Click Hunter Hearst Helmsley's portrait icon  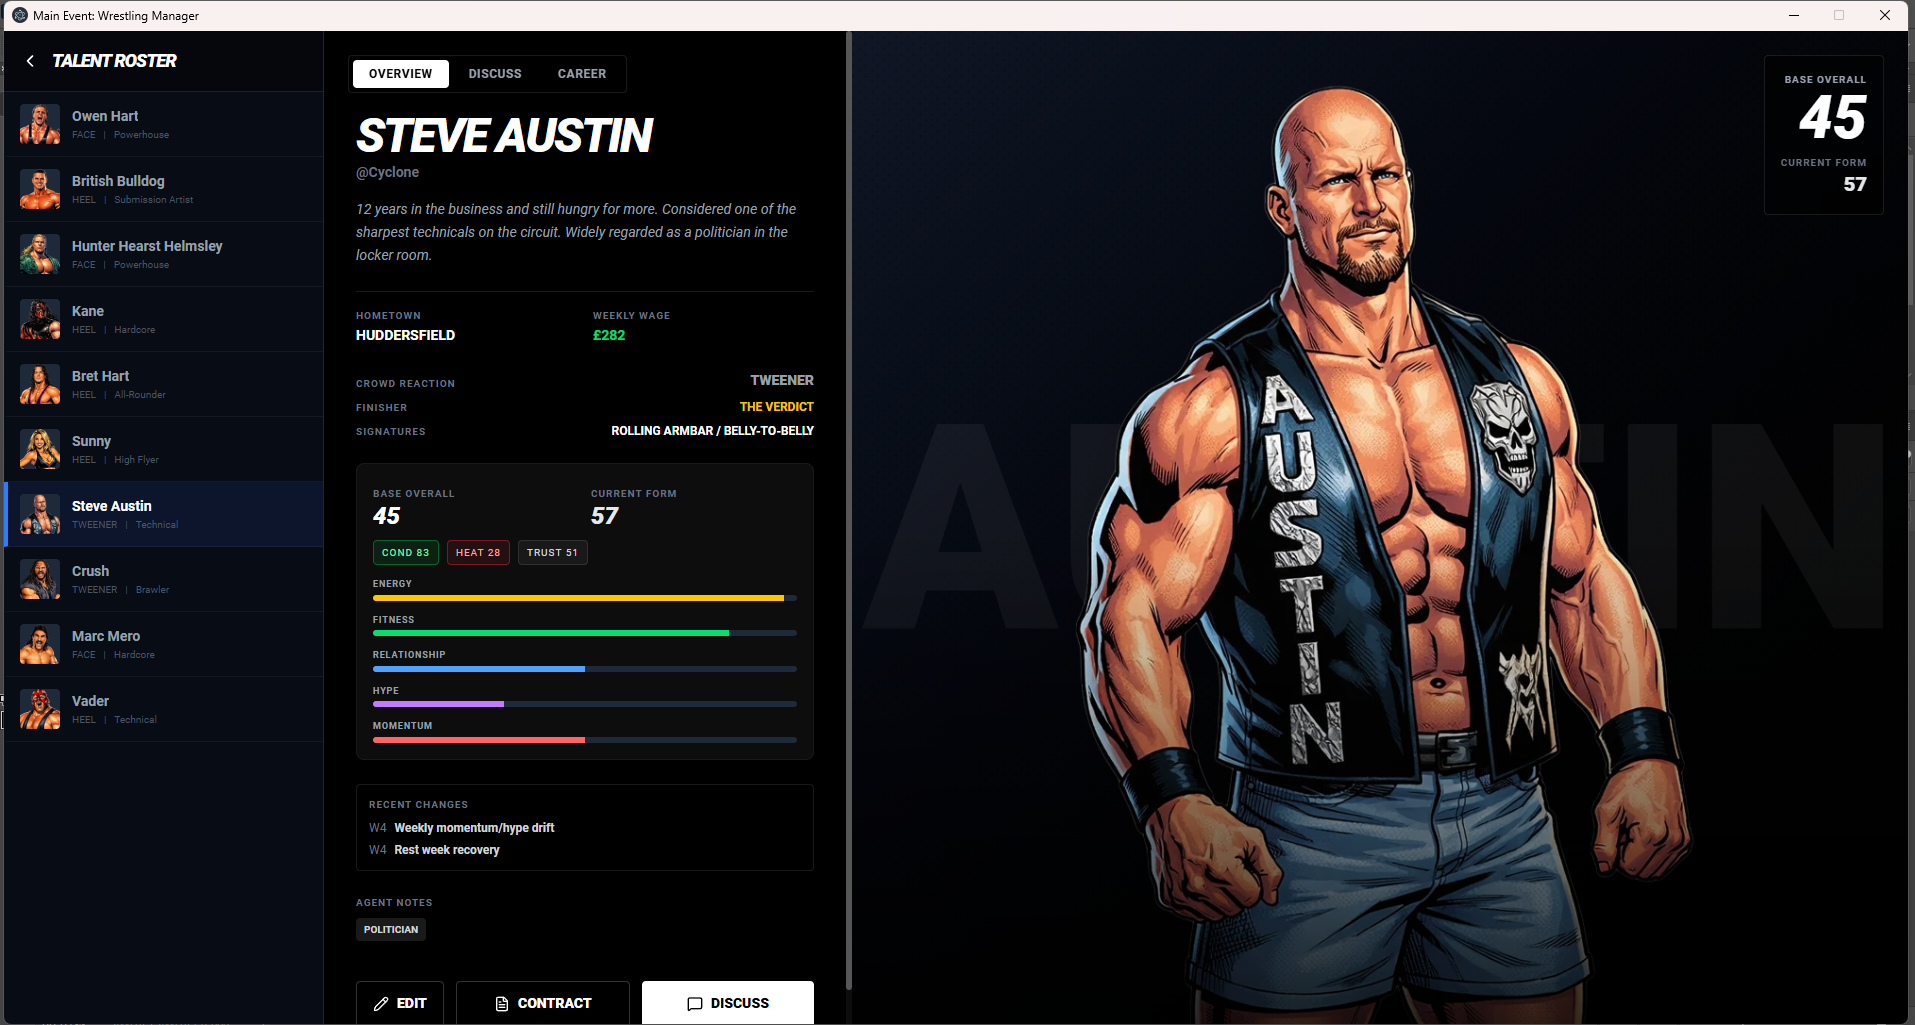pyautogui.click(x=40, y=254)
